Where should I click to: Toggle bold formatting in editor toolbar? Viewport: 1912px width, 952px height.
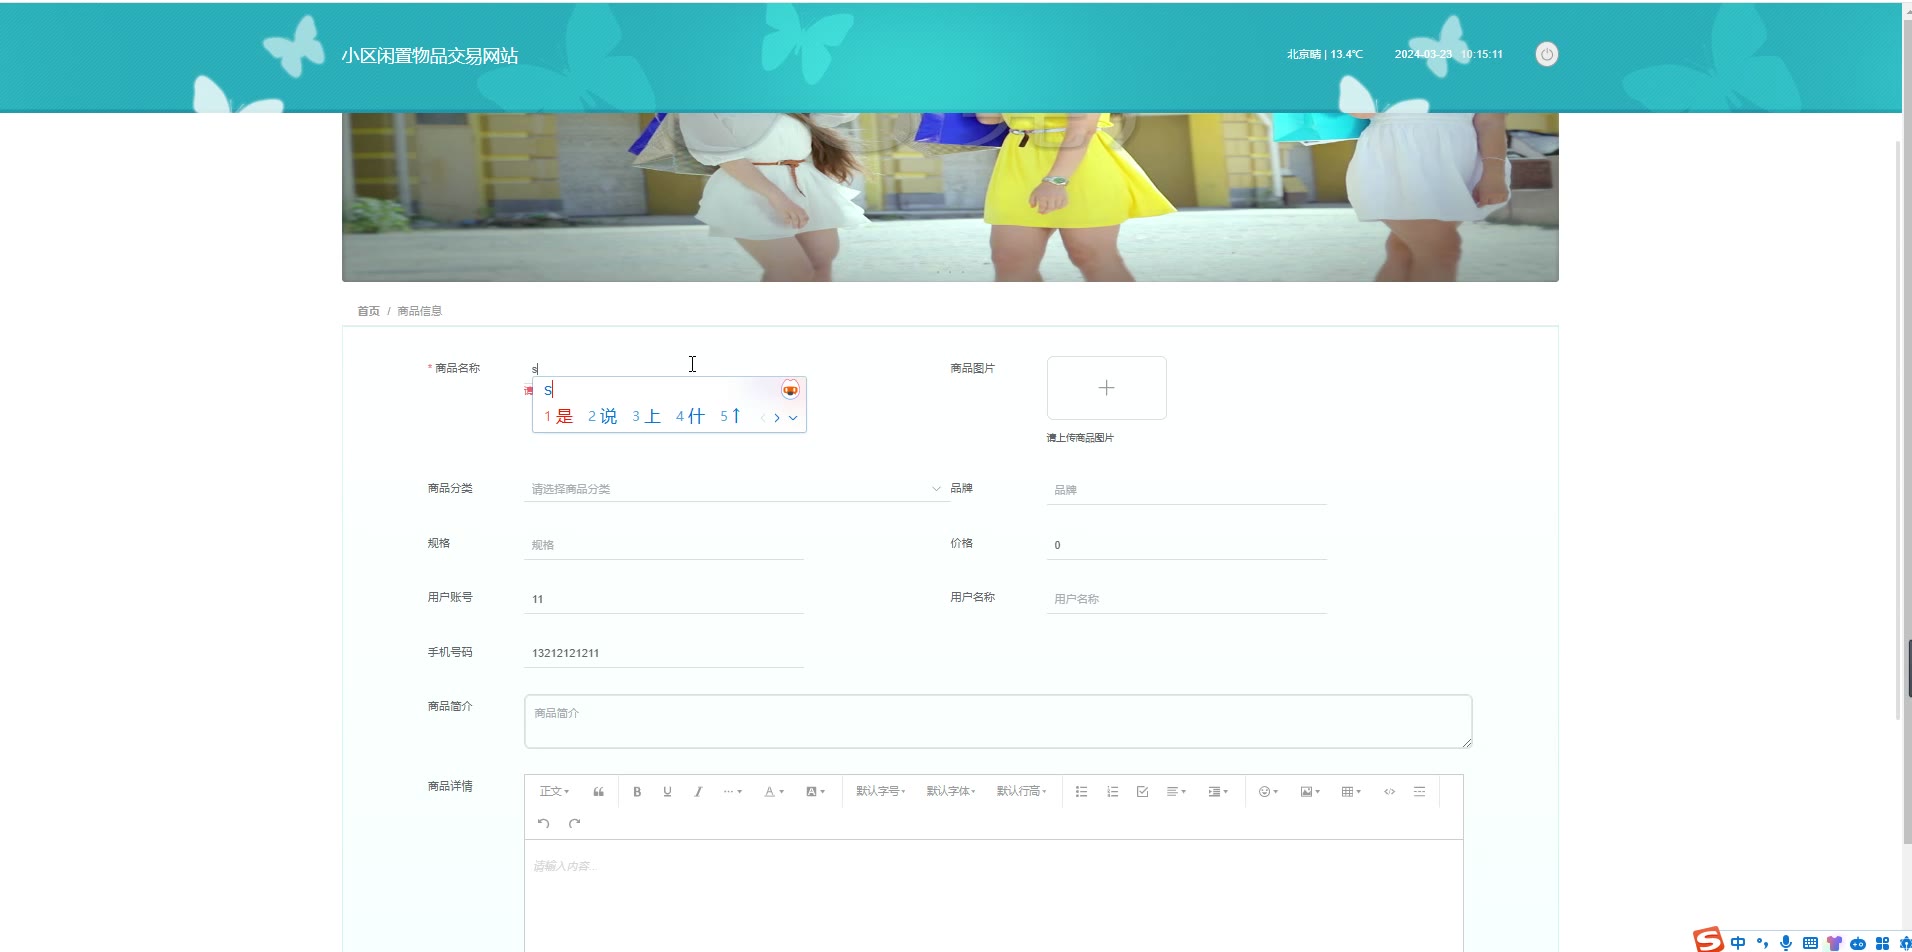click(637, 792)
